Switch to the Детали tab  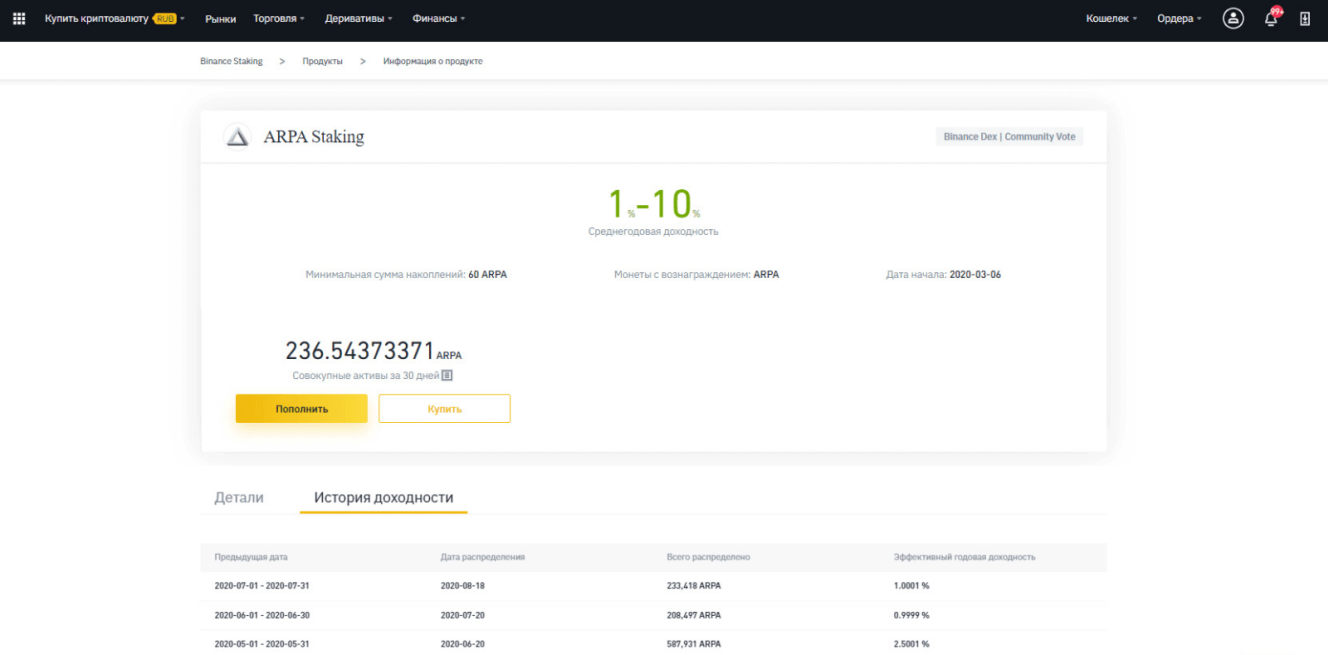pyautogui.click(x=239, y=497)
